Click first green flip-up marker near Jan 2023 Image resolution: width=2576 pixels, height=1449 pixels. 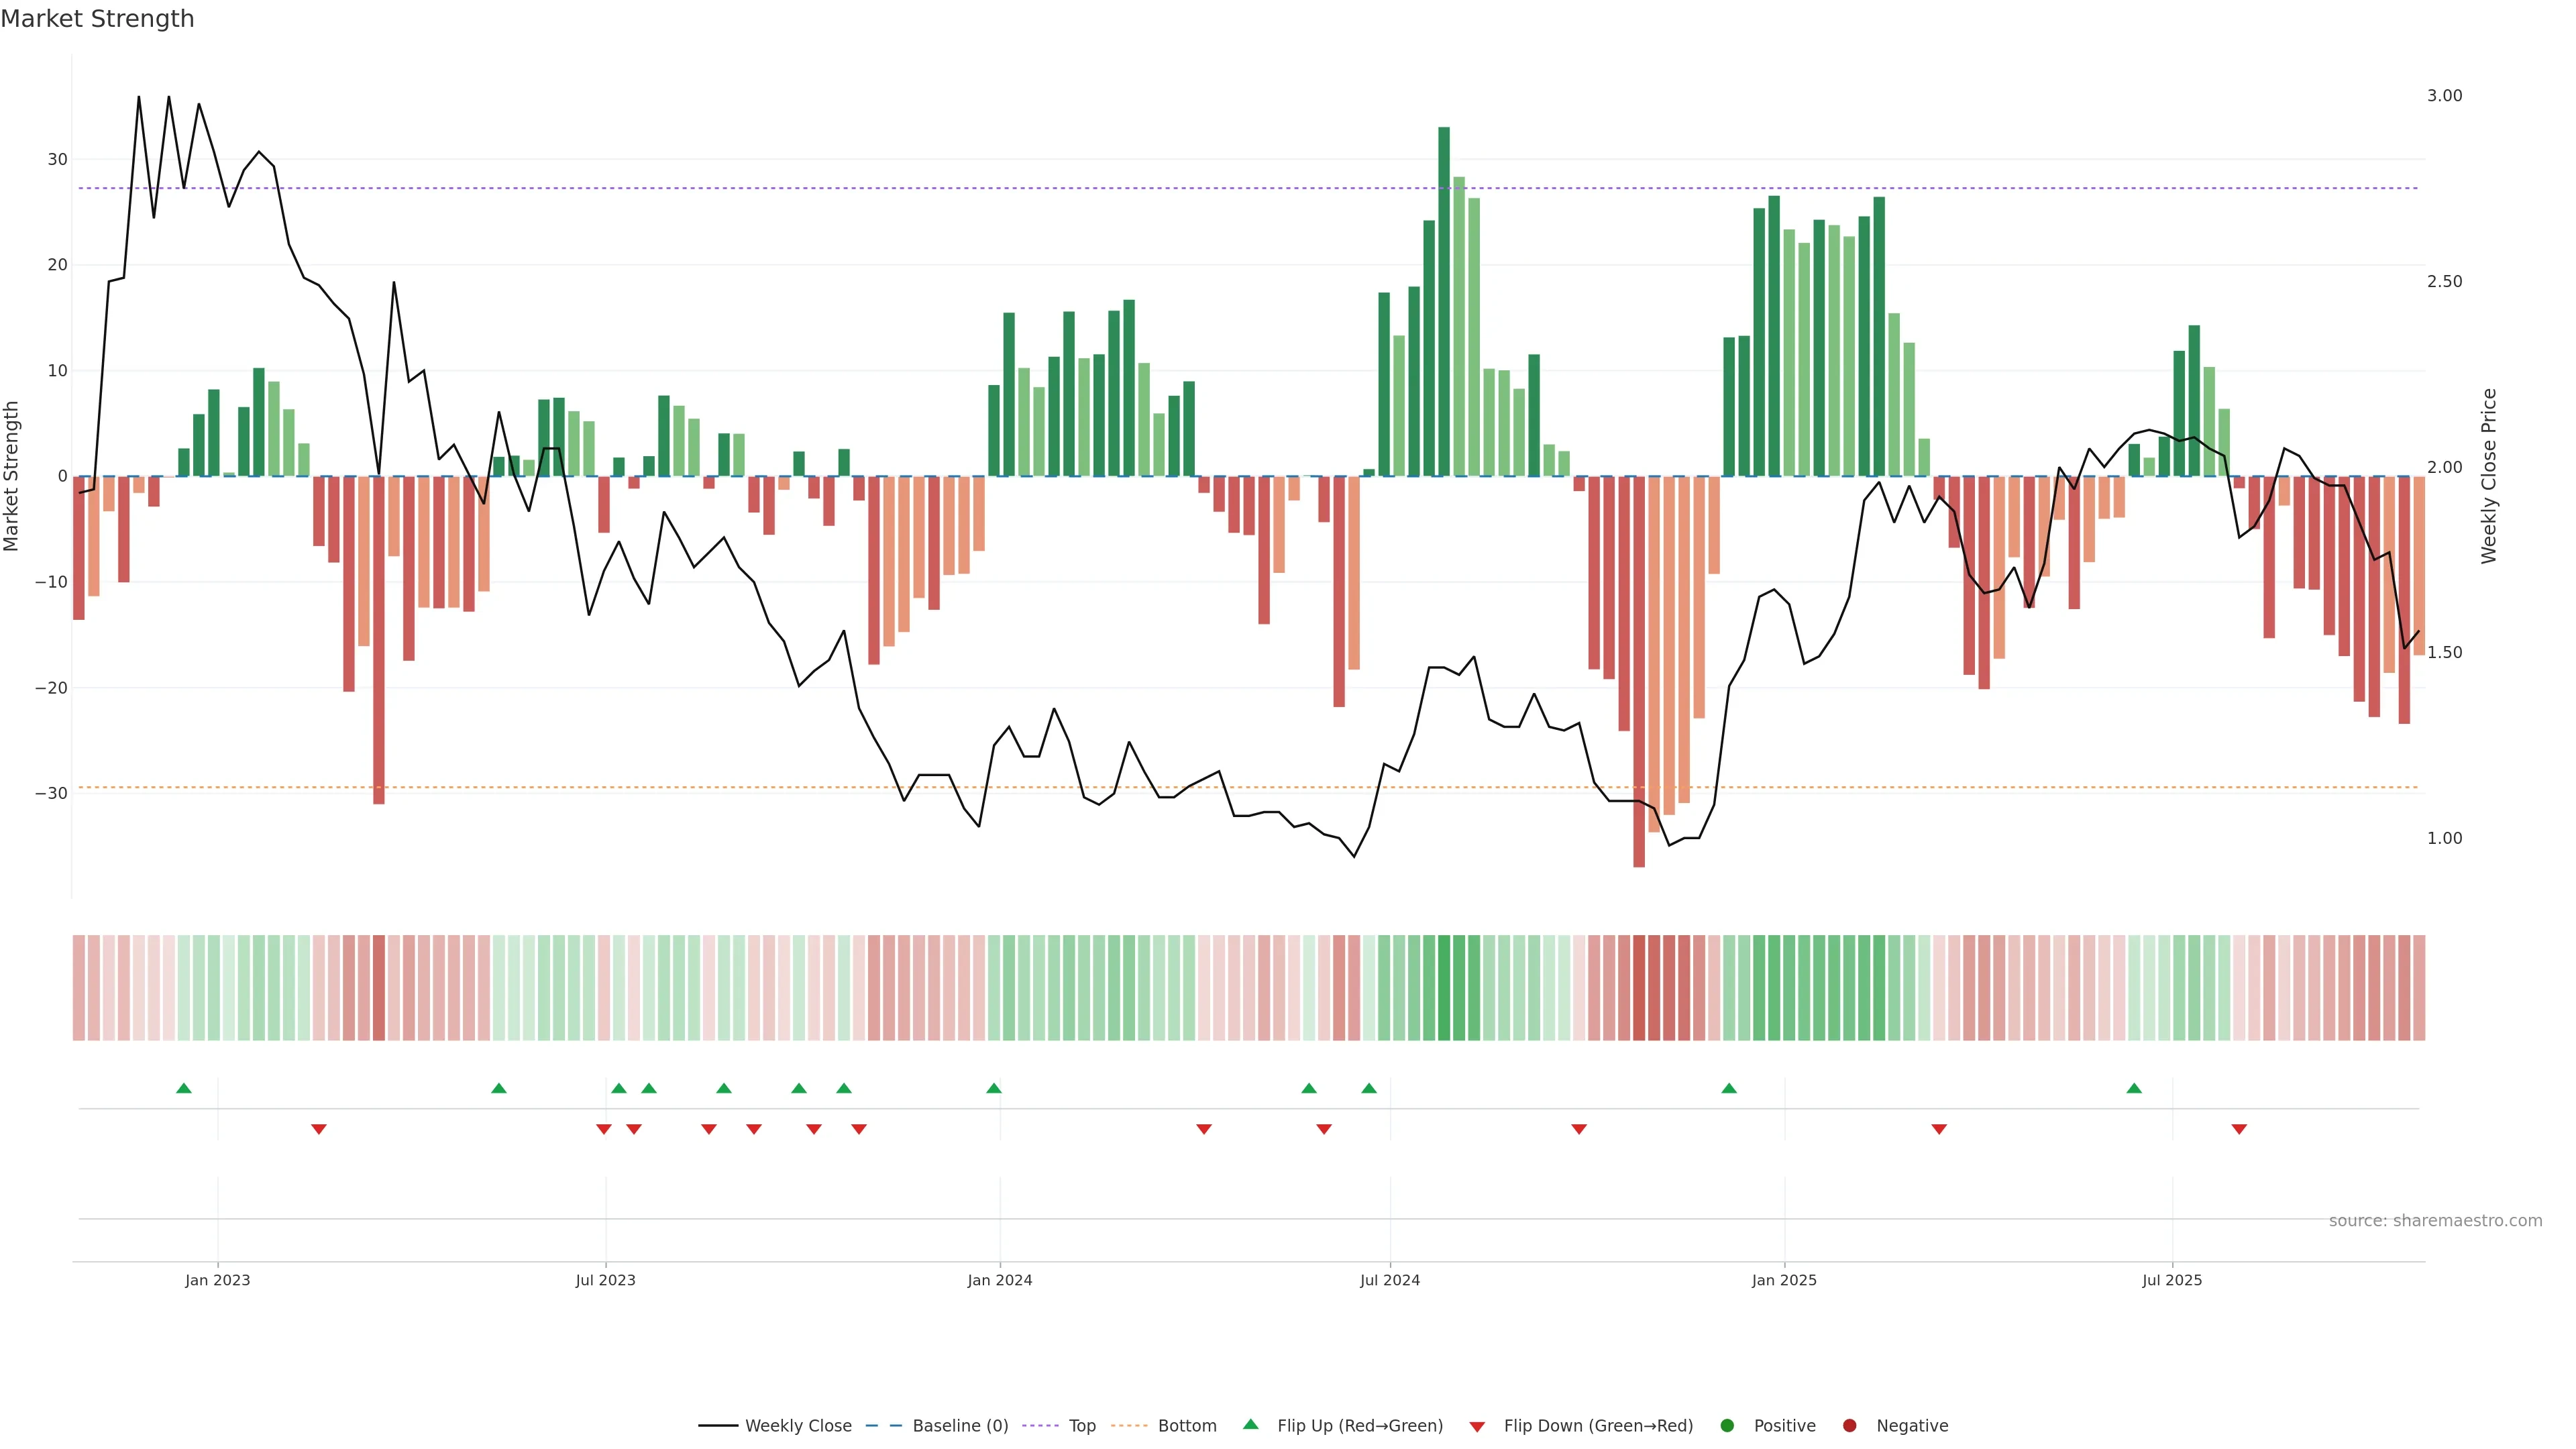[183, 1088]
